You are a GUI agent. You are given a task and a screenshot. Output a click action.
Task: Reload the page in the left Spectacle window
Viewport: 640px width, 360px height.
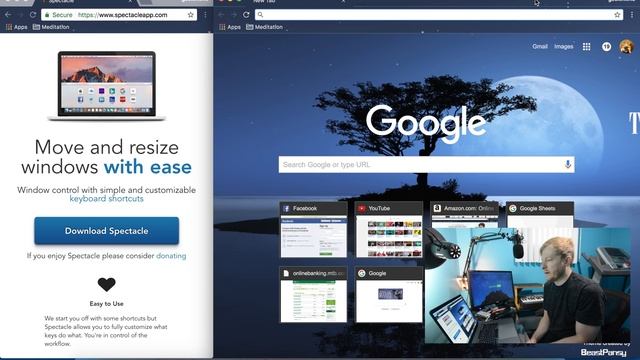click(33, 15)
